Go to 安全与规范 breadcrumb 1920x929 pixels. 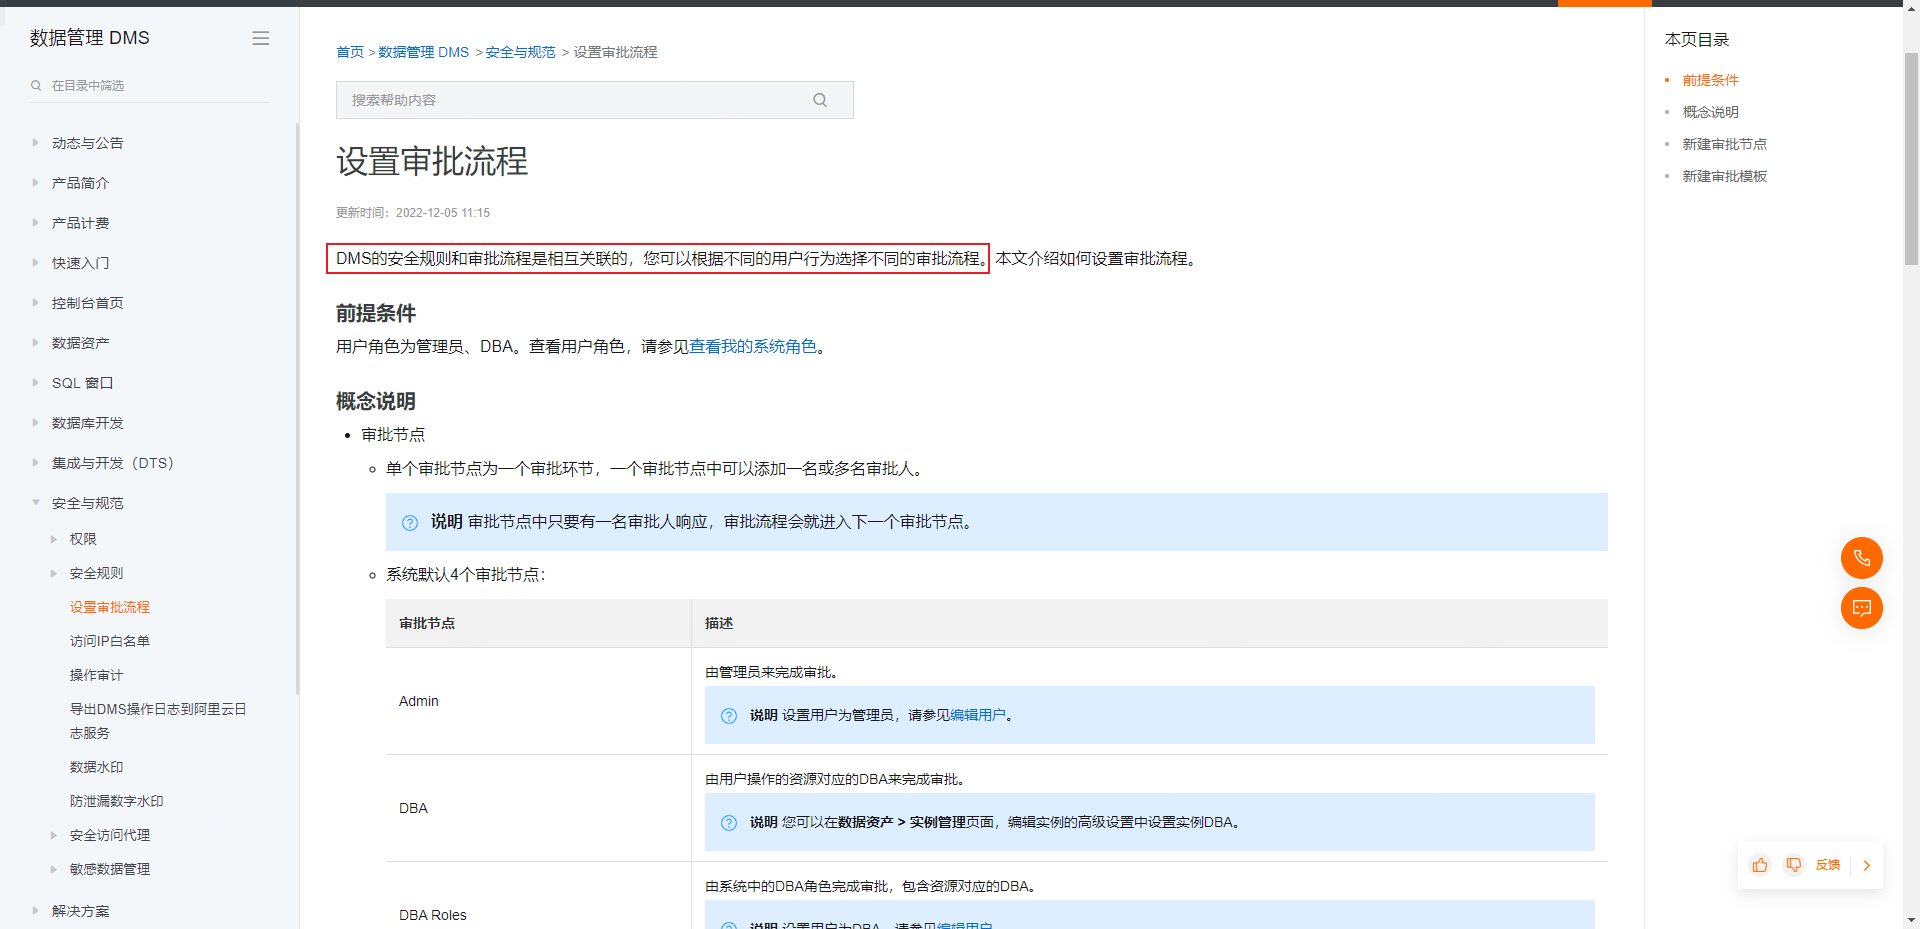pyautogui.click(x=521, y=52)
